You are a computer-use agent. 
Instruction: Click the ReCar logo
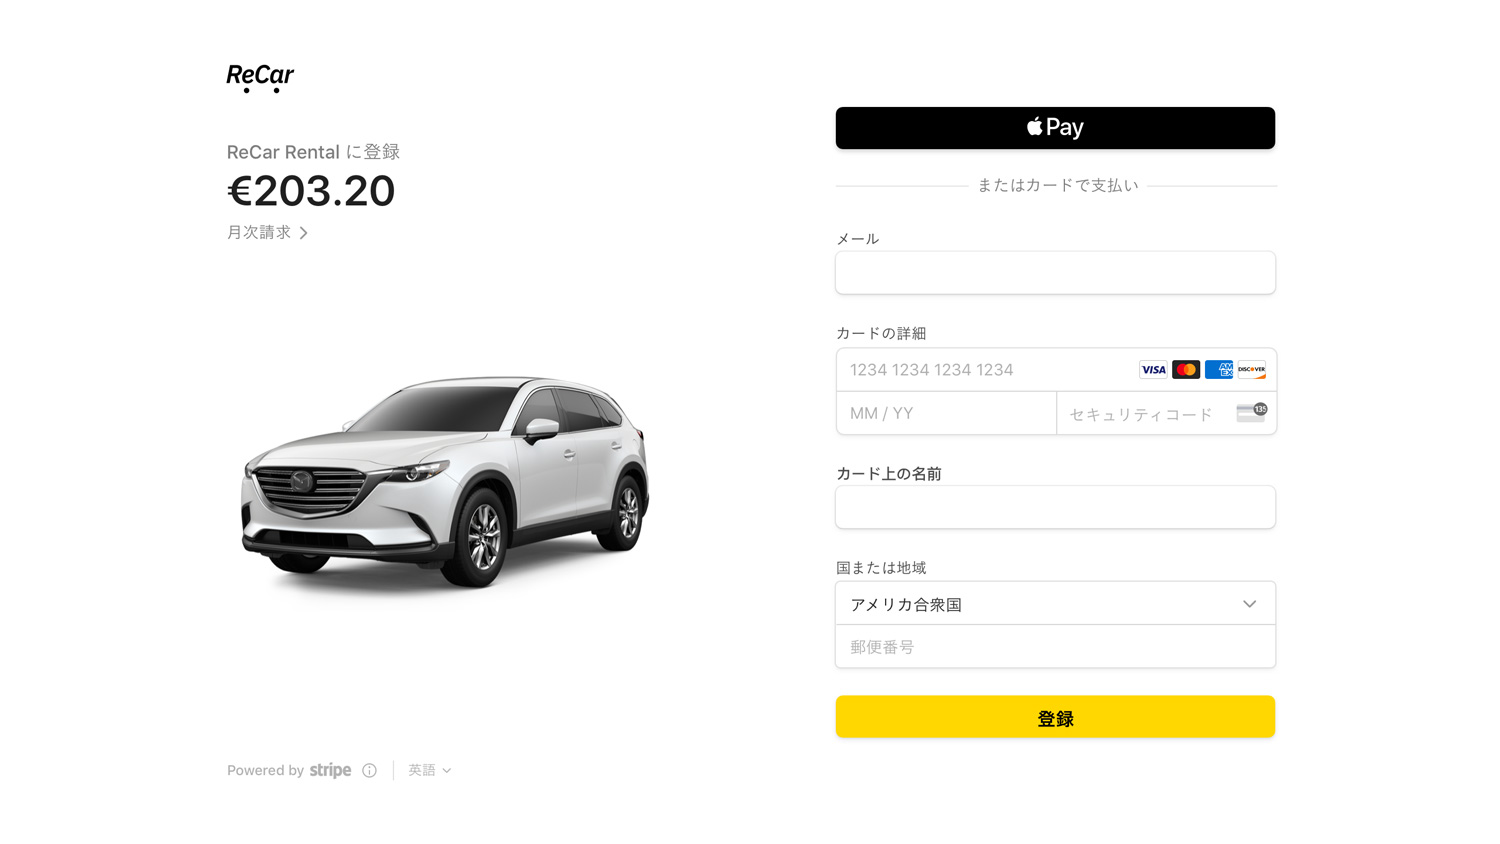(x=260, y=77)
